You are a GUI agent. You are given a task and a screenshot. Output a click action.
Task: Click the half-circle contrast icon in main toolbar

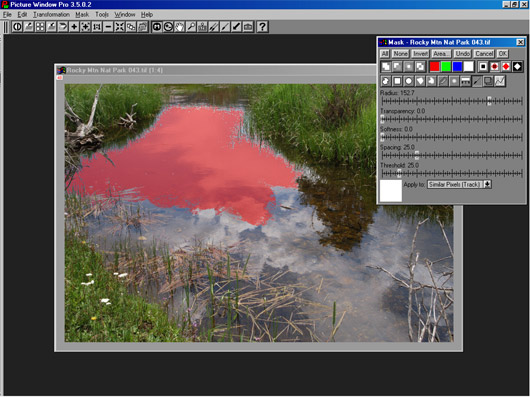pyautogui.click(x=17, y=27)
